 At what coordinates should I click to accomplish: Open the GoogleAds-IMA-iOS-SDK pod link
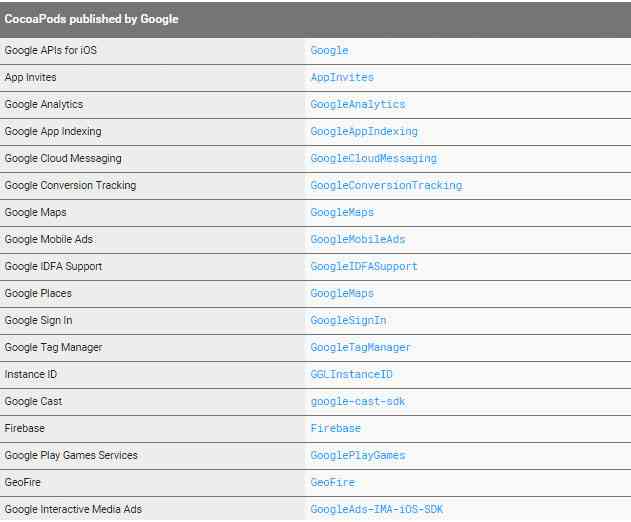pos(377,510)
